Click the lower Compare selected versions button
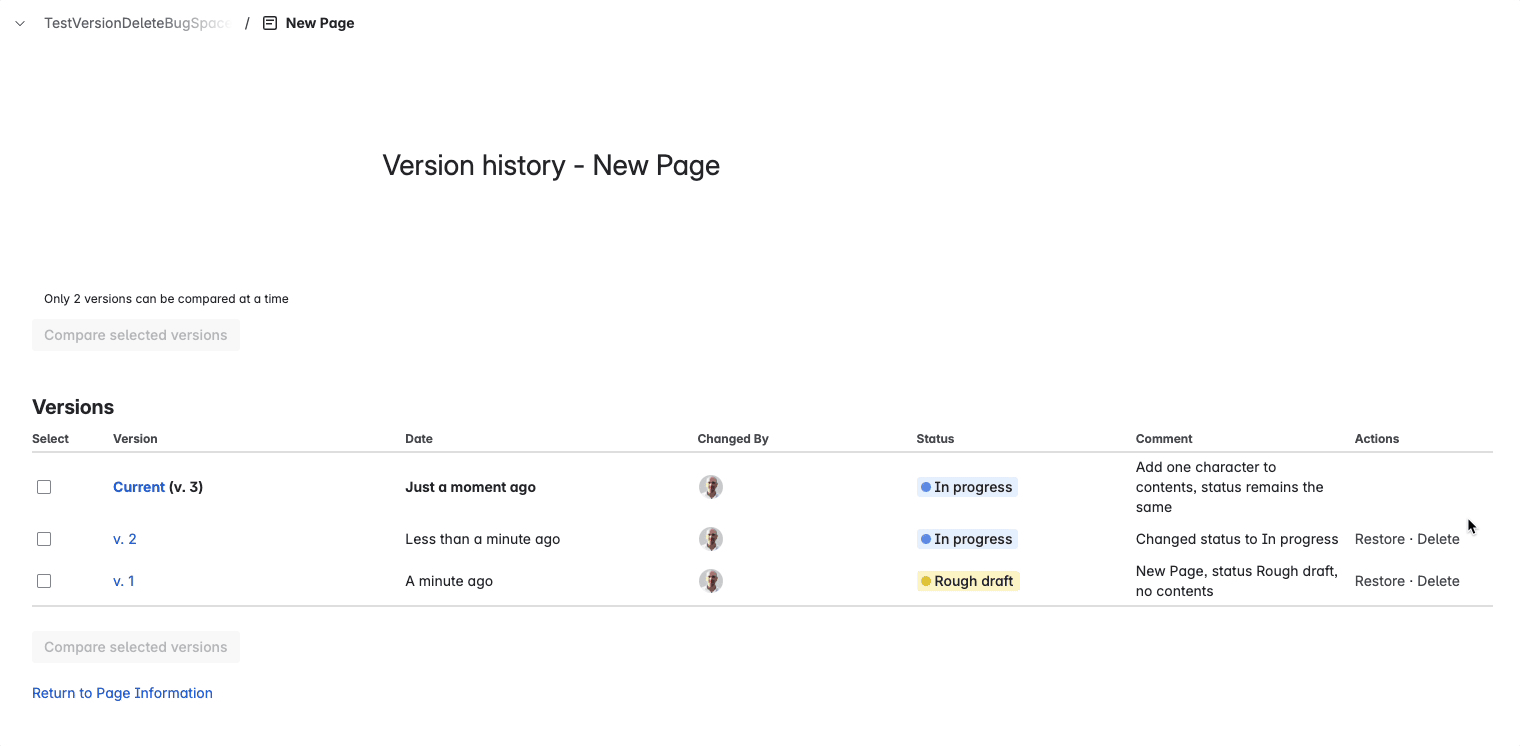This screenshot has width=1520, height=746. [x=136, y=647]
